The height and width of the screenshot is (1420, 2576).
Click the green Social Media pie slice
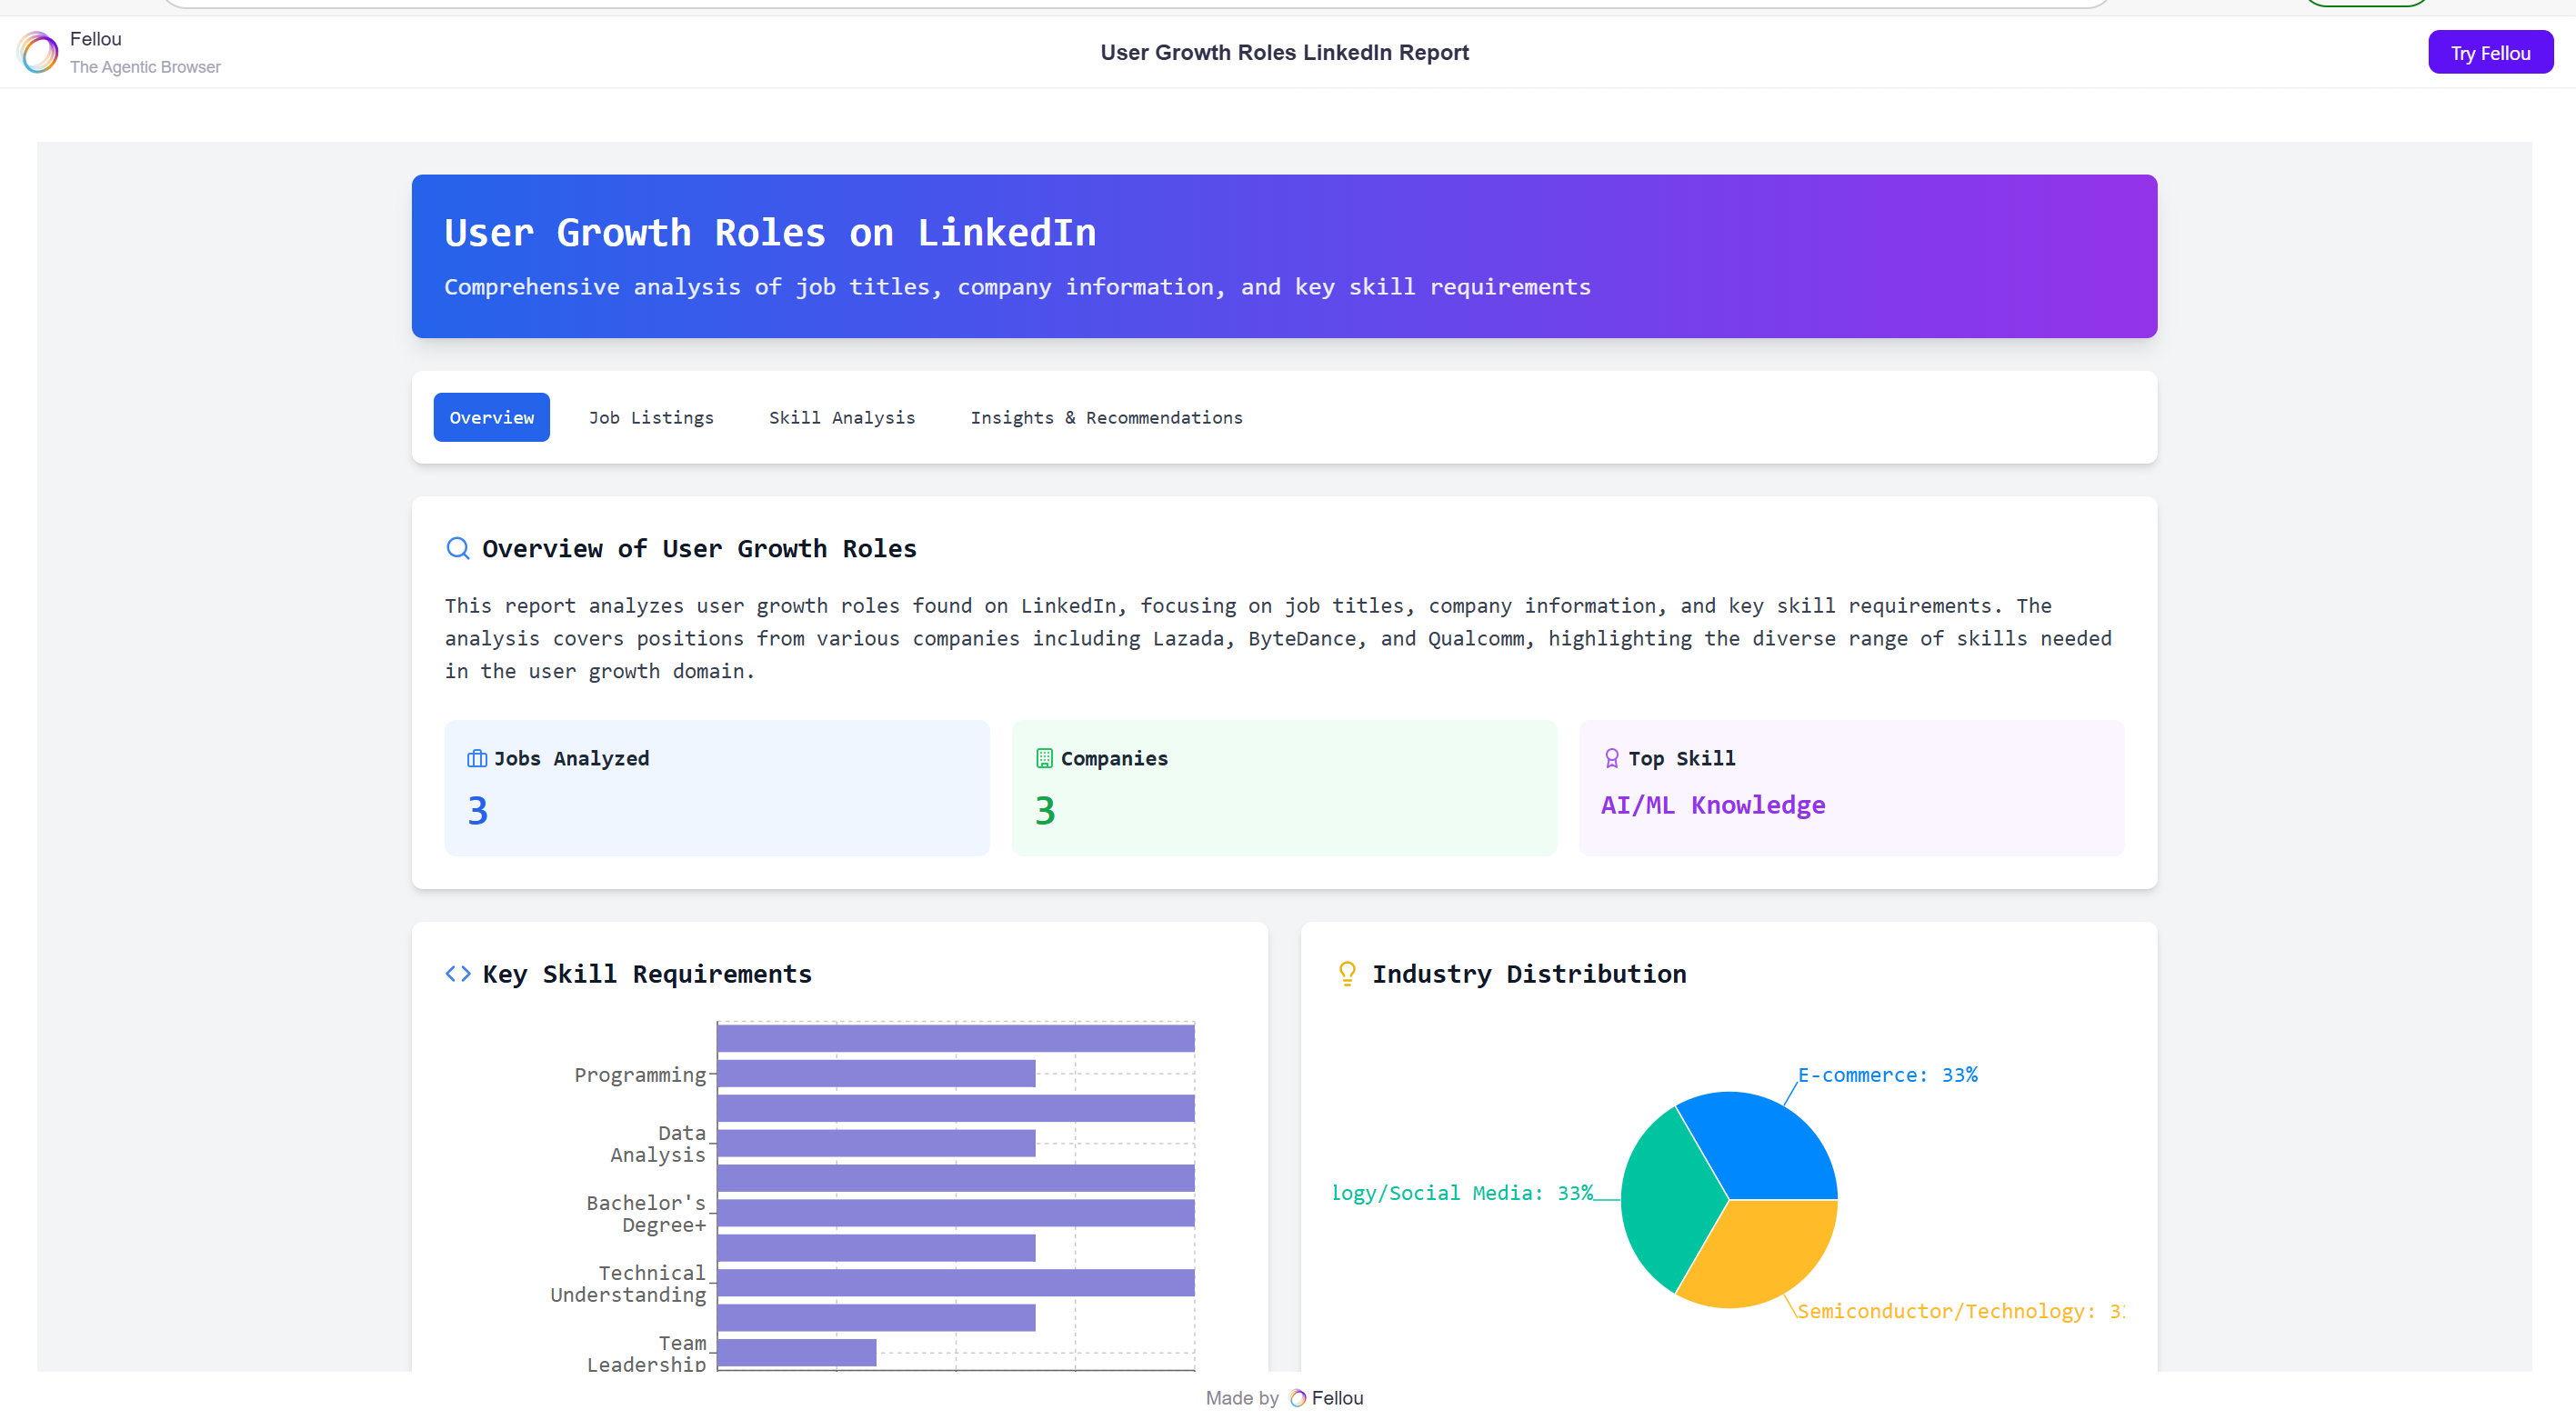pos(1665,1198)
